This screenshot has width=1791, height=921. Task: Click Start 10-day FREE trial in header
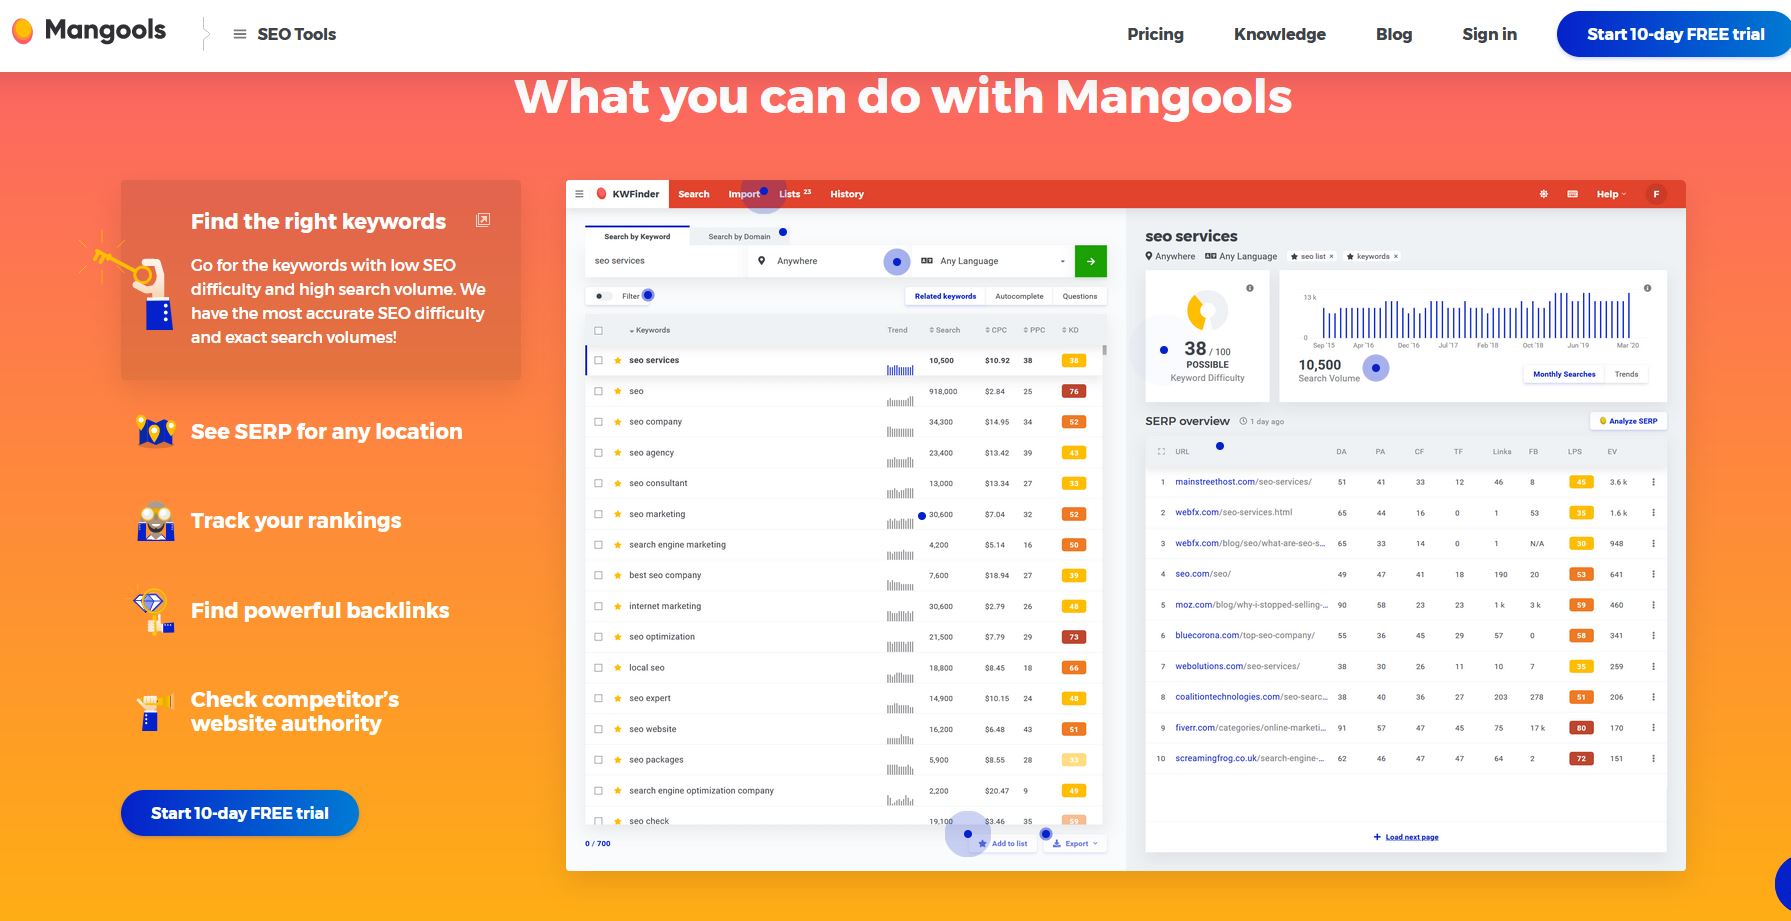click(x=1675, y=34)
